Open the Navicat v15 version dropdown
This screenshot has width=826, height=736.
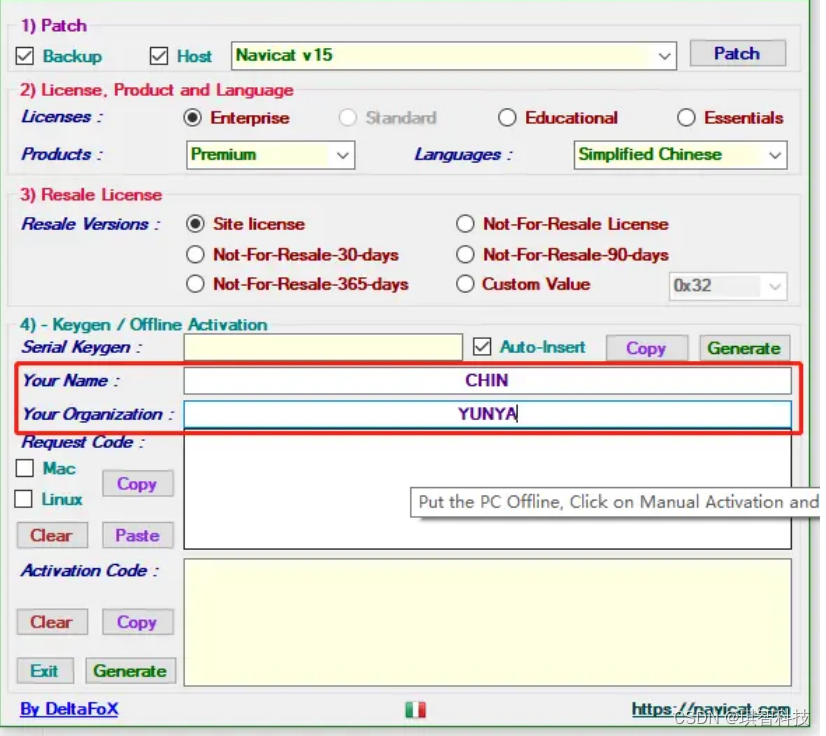click(454, 55)
